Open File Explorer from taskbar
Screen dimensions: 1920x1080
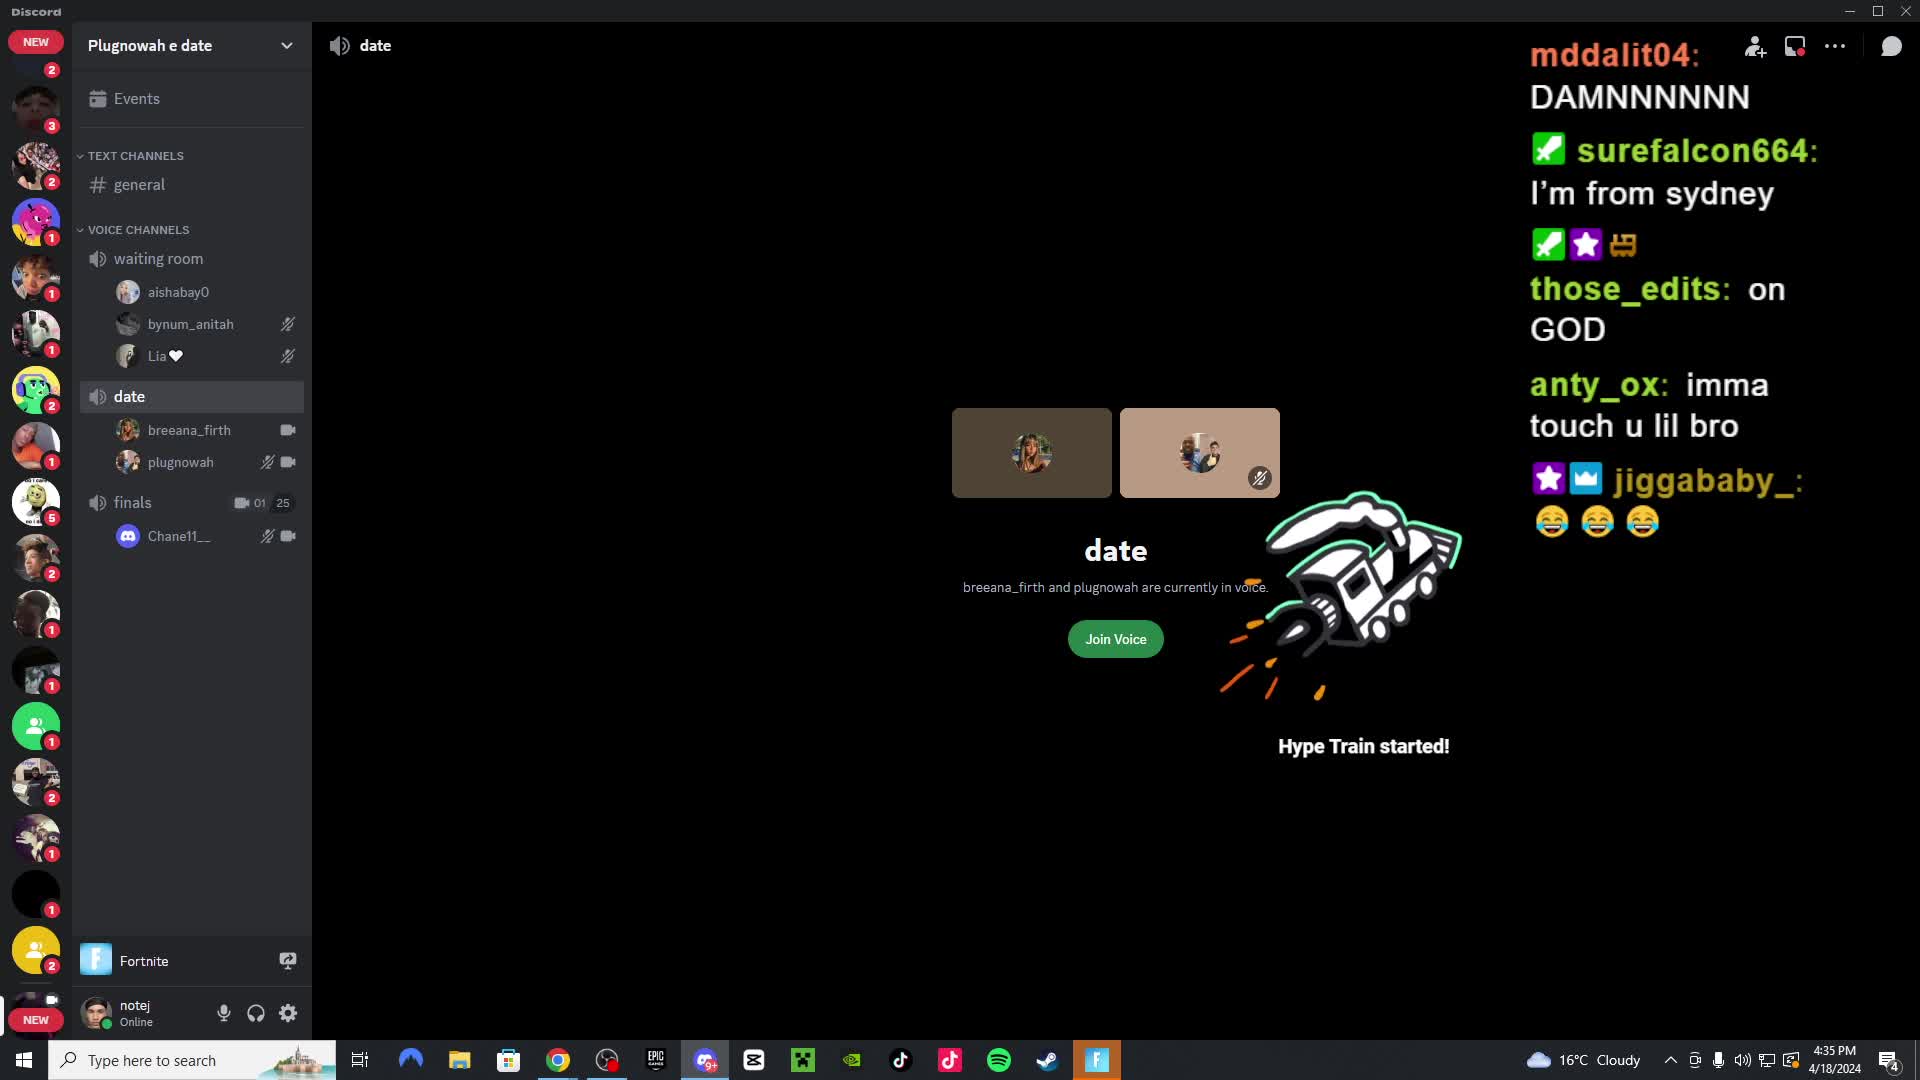(459, 1060)
